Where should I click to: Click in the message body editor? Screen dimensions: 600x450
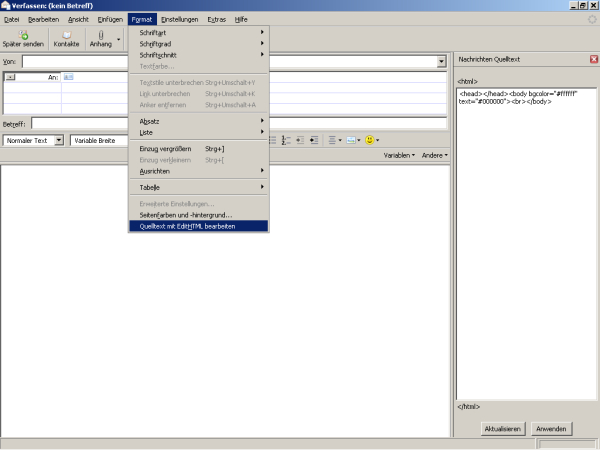coord(225,302)
